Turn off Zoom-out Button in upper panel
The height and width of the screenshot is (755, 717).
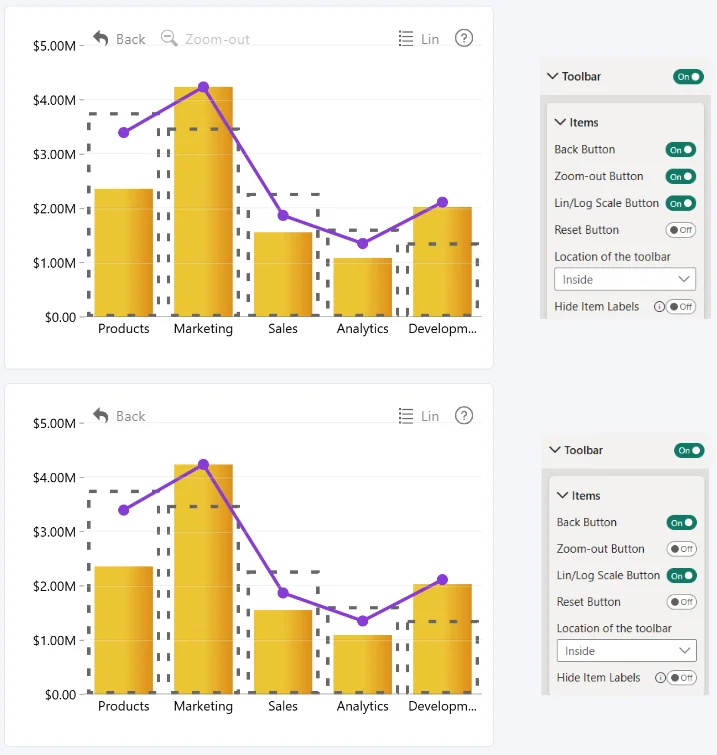point(681,177)
